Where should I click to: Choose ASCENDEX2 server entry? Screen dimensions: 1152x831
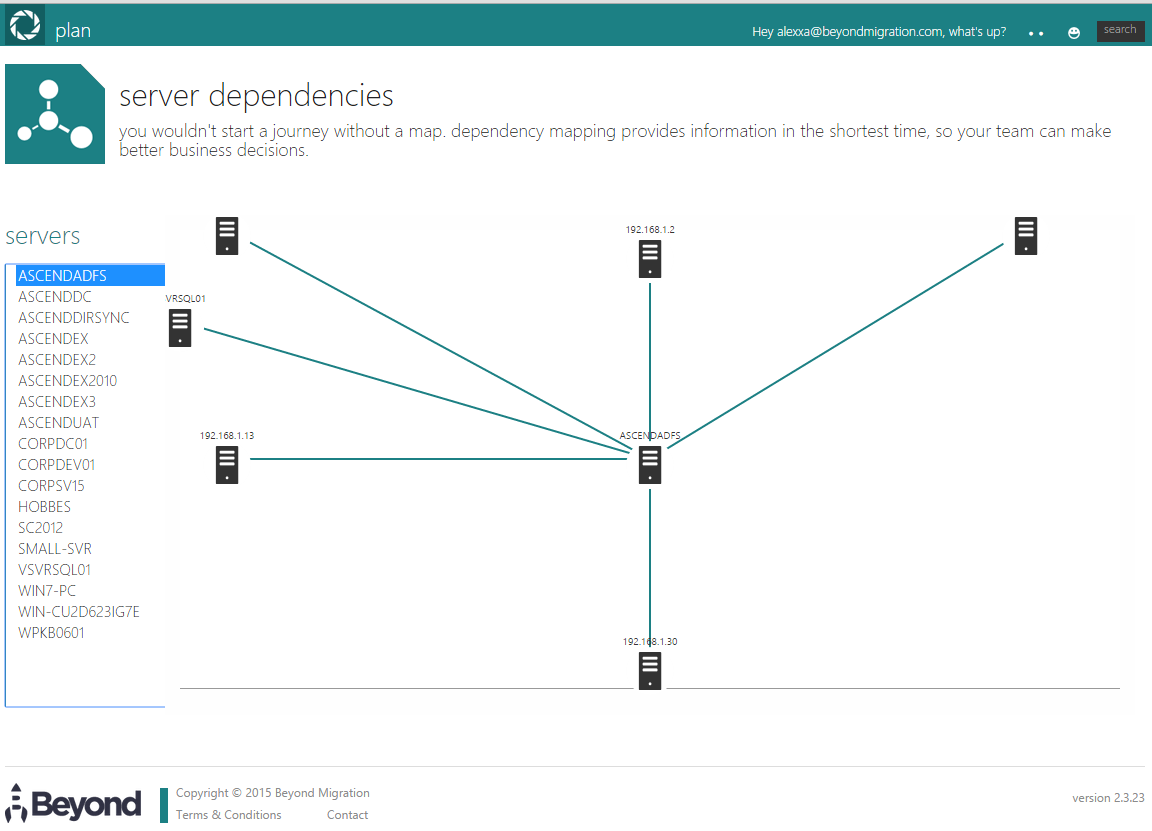(57, 360)
